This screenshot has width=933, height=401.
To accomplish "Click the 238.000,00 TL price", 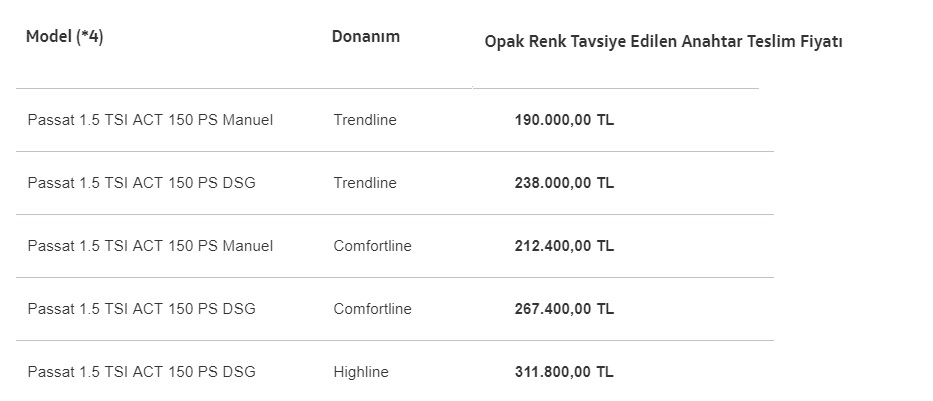I will (564, 183).
